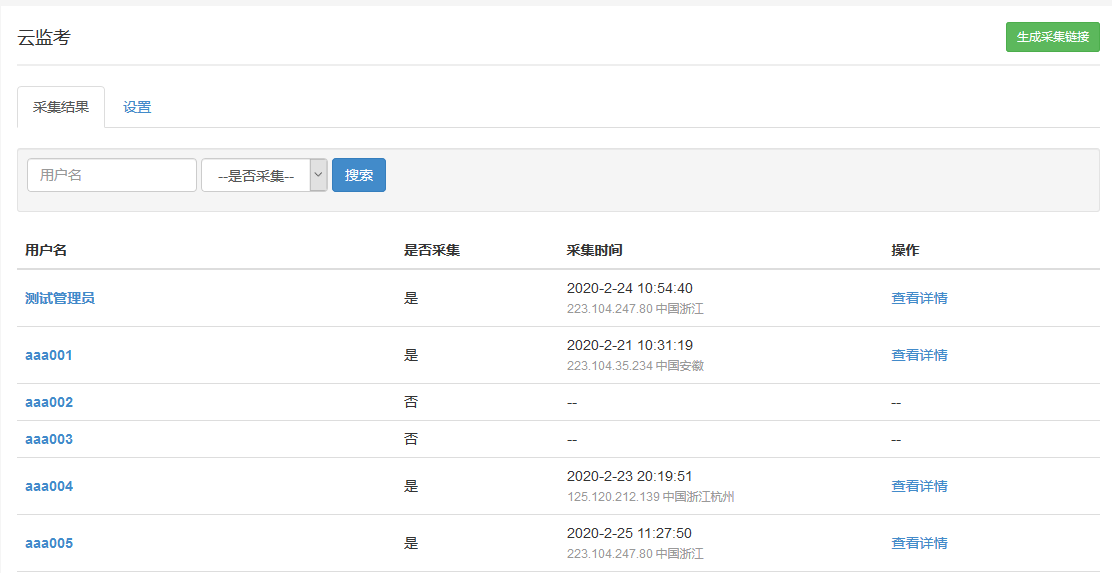Viewport: 1112px width, 573px height.
Task: View 查看详情 for aaa001
Action: (919, 355)
